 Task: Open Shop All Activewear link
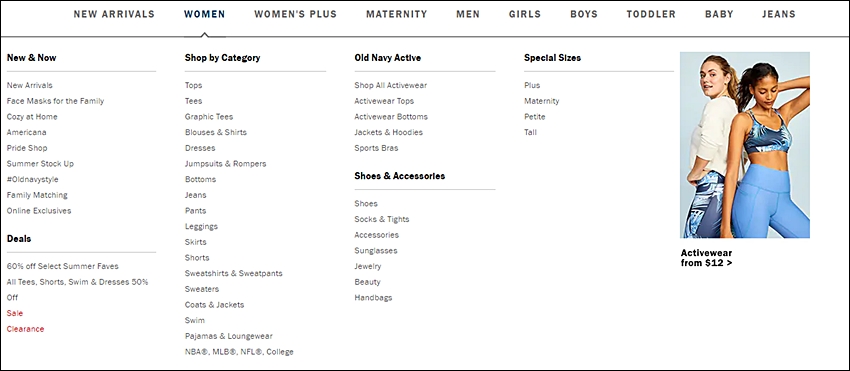coord(390,85)
